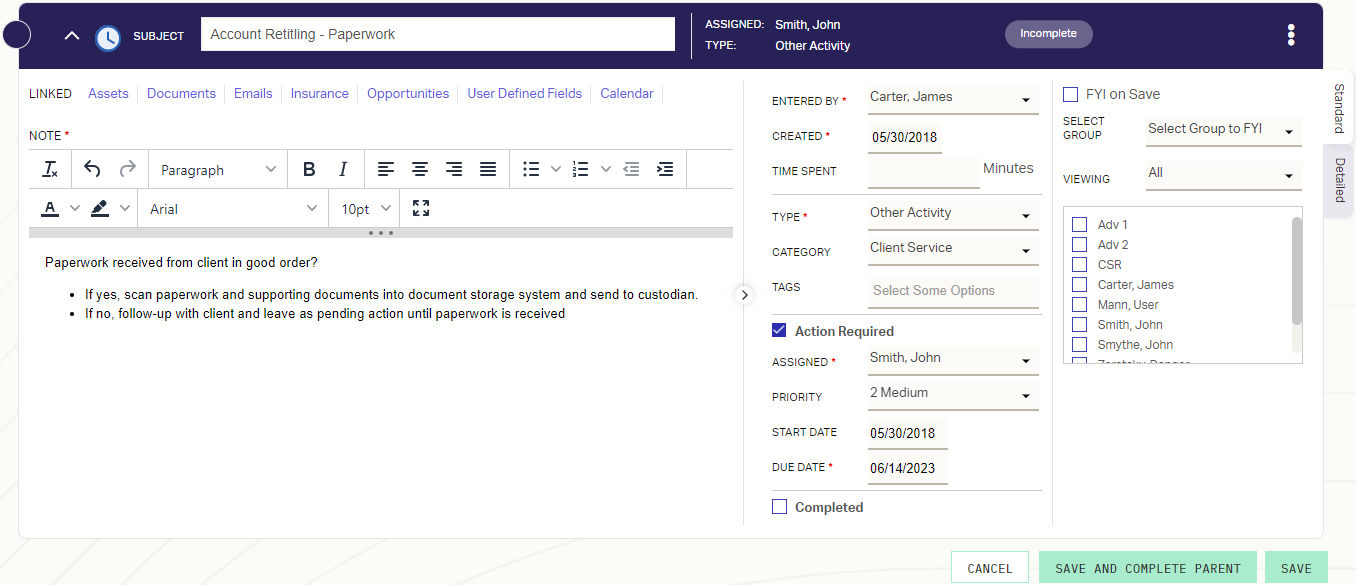
Task: Click the Cancel button
Action: 990,568
